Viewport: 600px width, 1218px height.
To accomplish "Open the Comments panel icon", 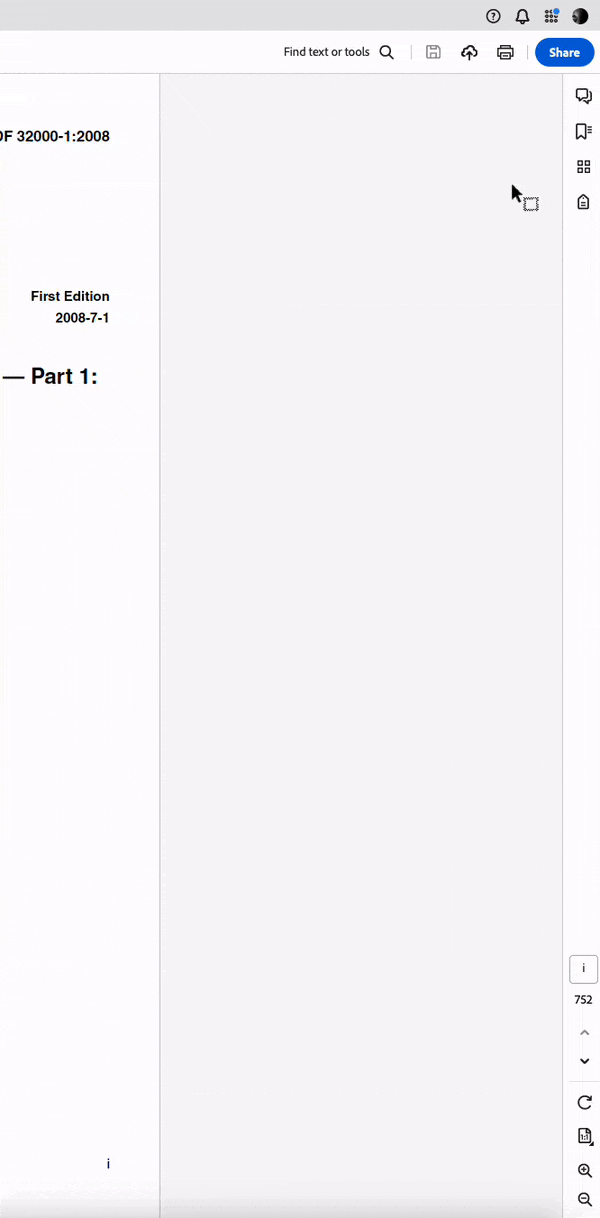I will (x=584, y=96).
